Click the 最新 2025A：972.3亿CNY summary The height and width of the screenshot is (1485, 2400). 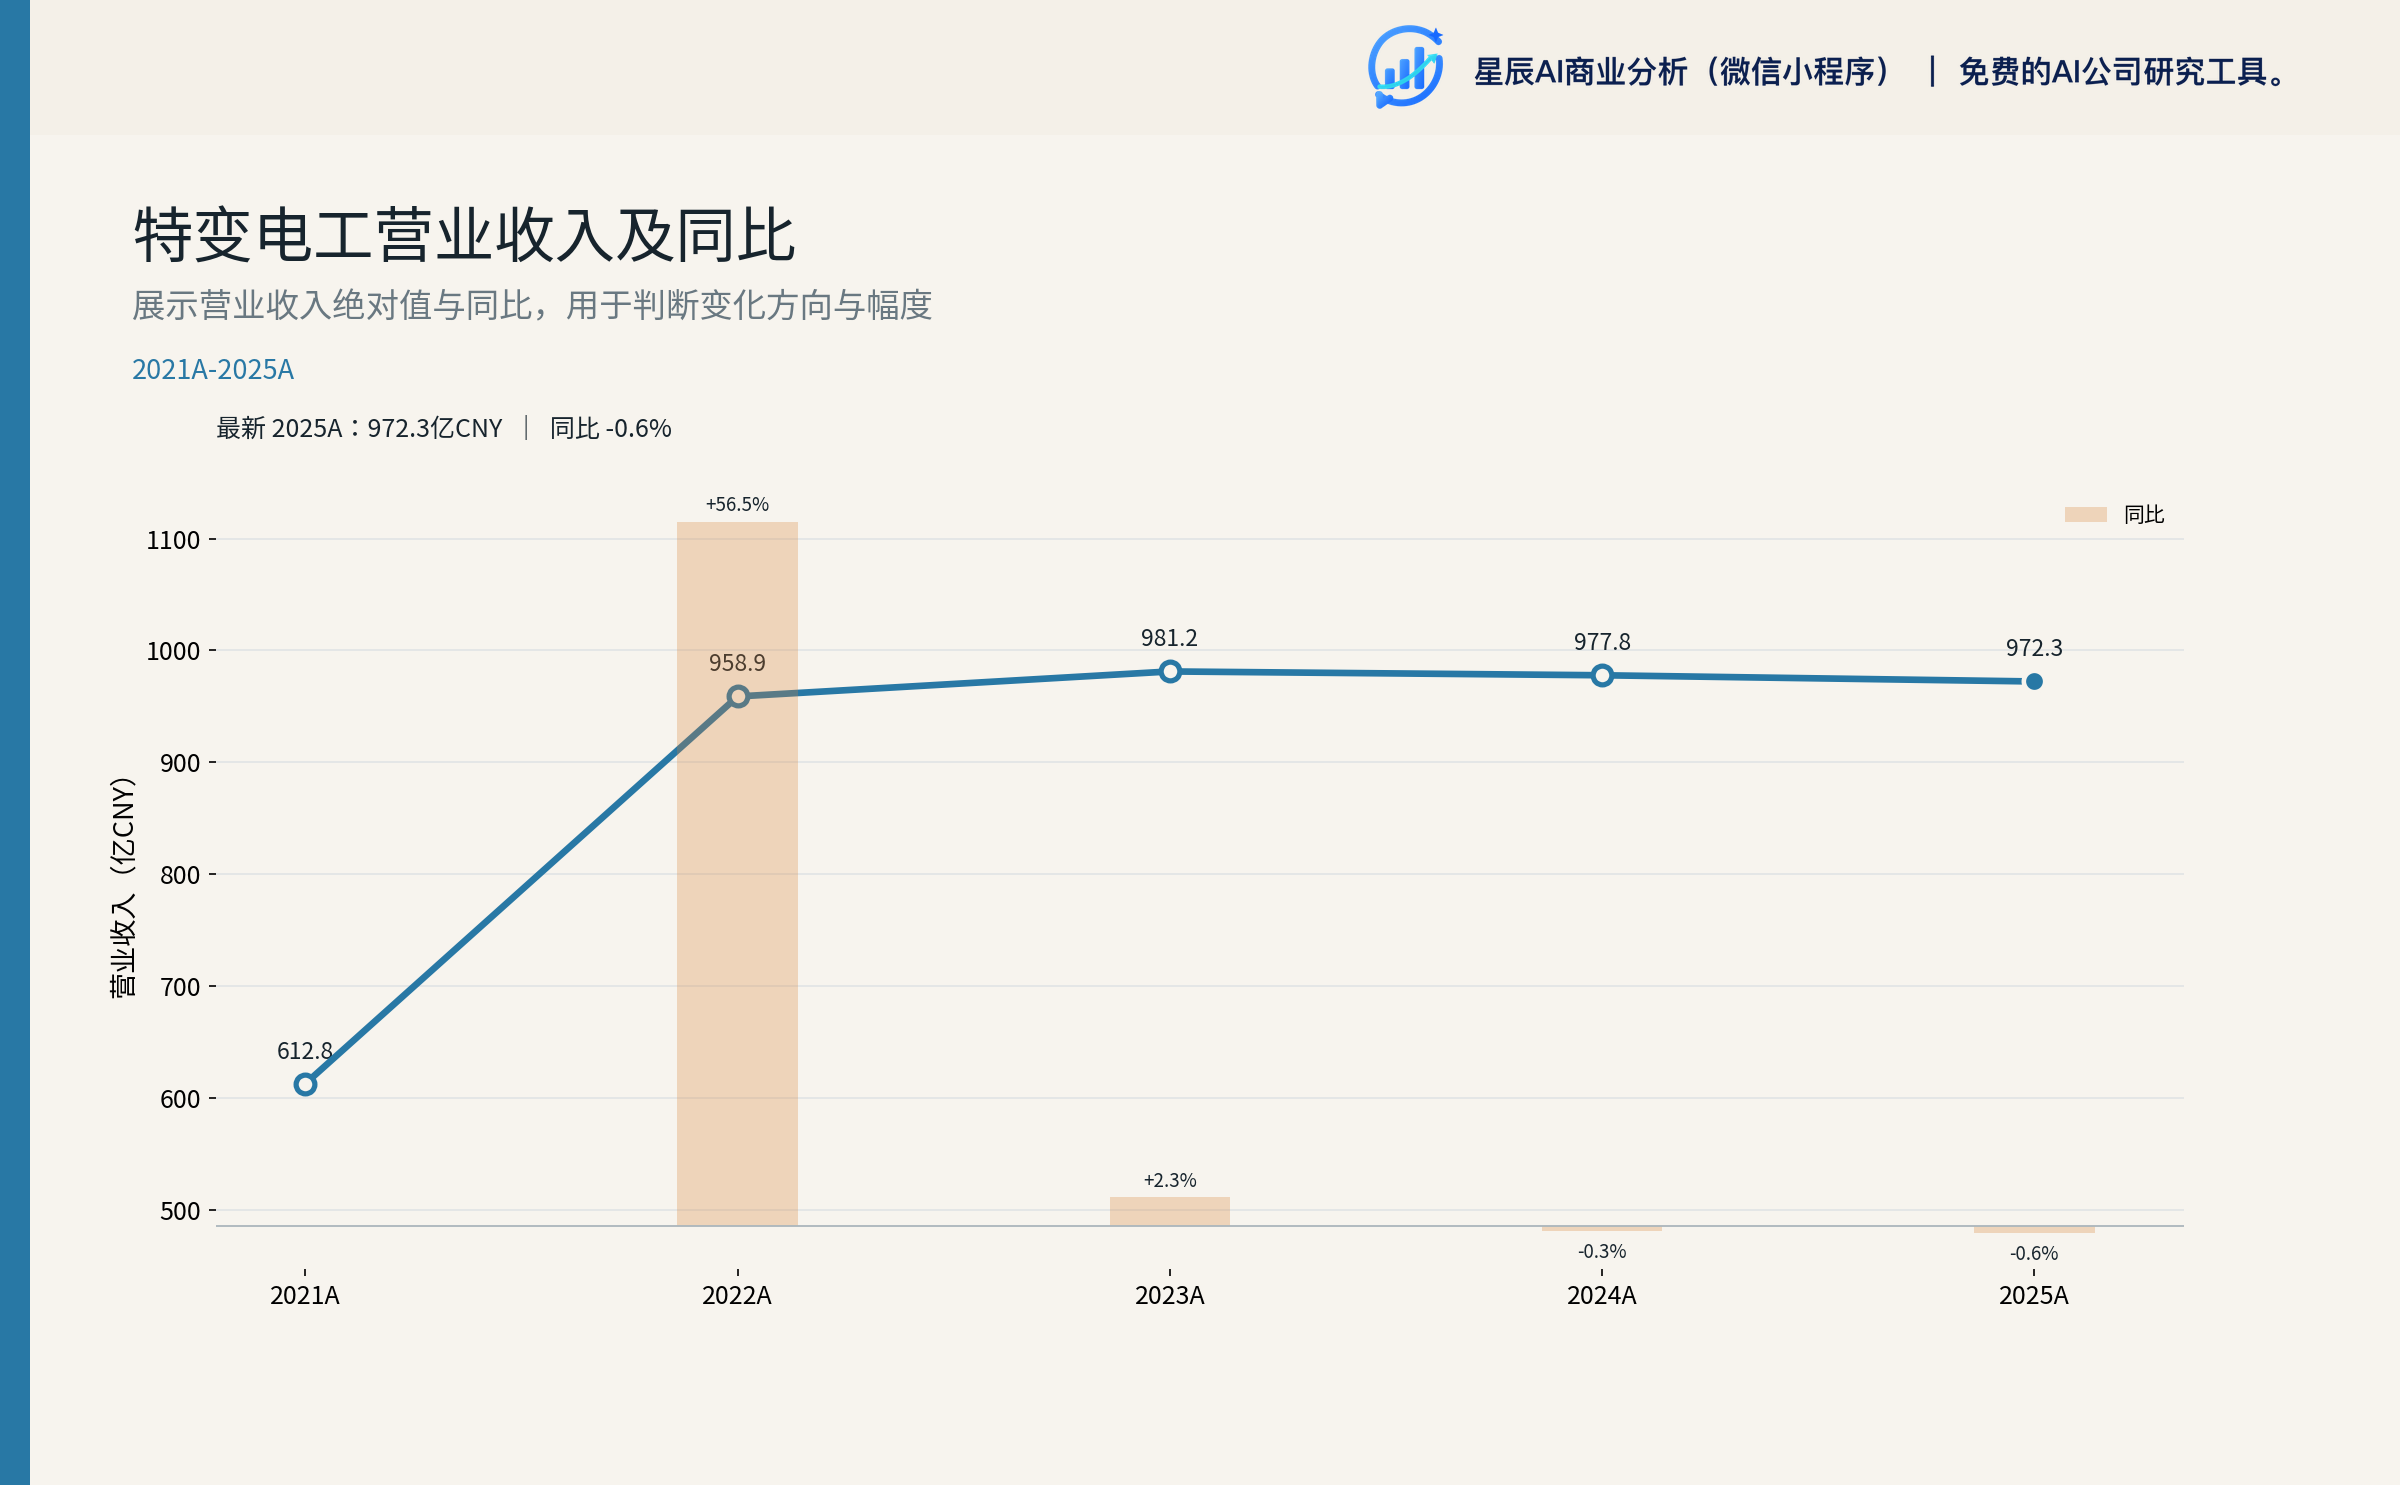point(360,428)
